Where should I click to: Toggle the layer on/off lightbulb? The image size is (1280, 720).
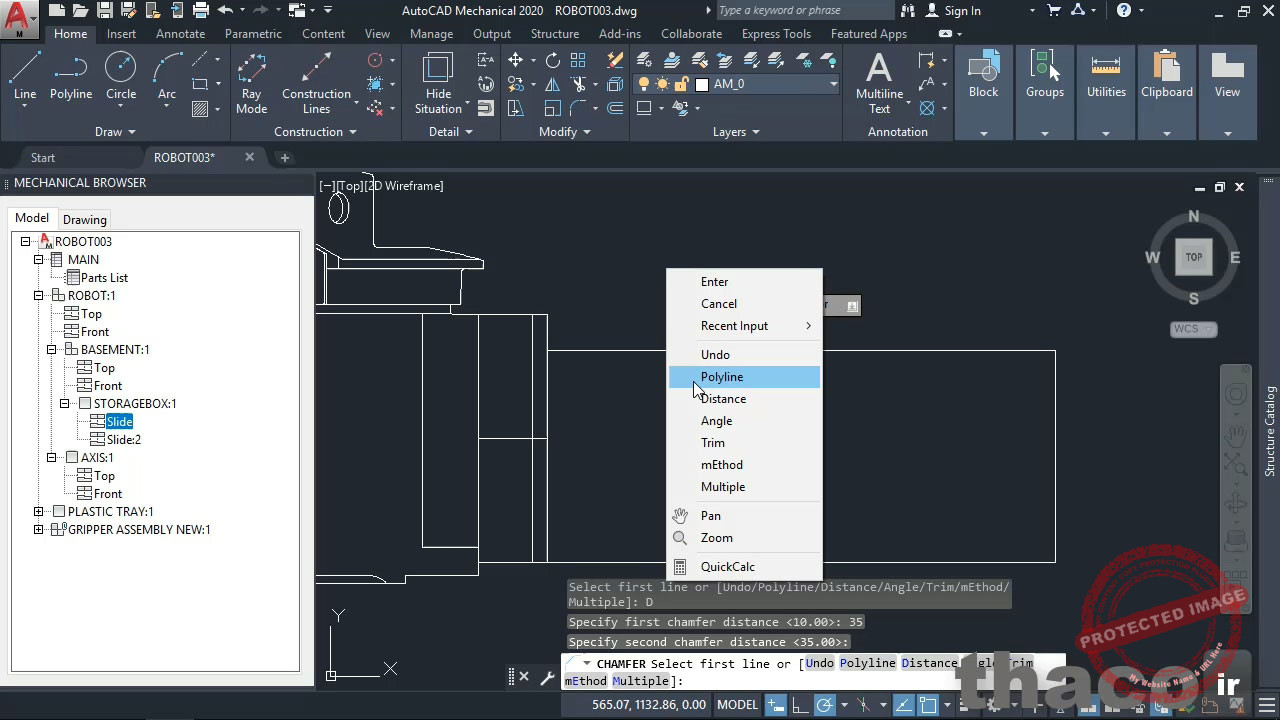pos(644,84)
